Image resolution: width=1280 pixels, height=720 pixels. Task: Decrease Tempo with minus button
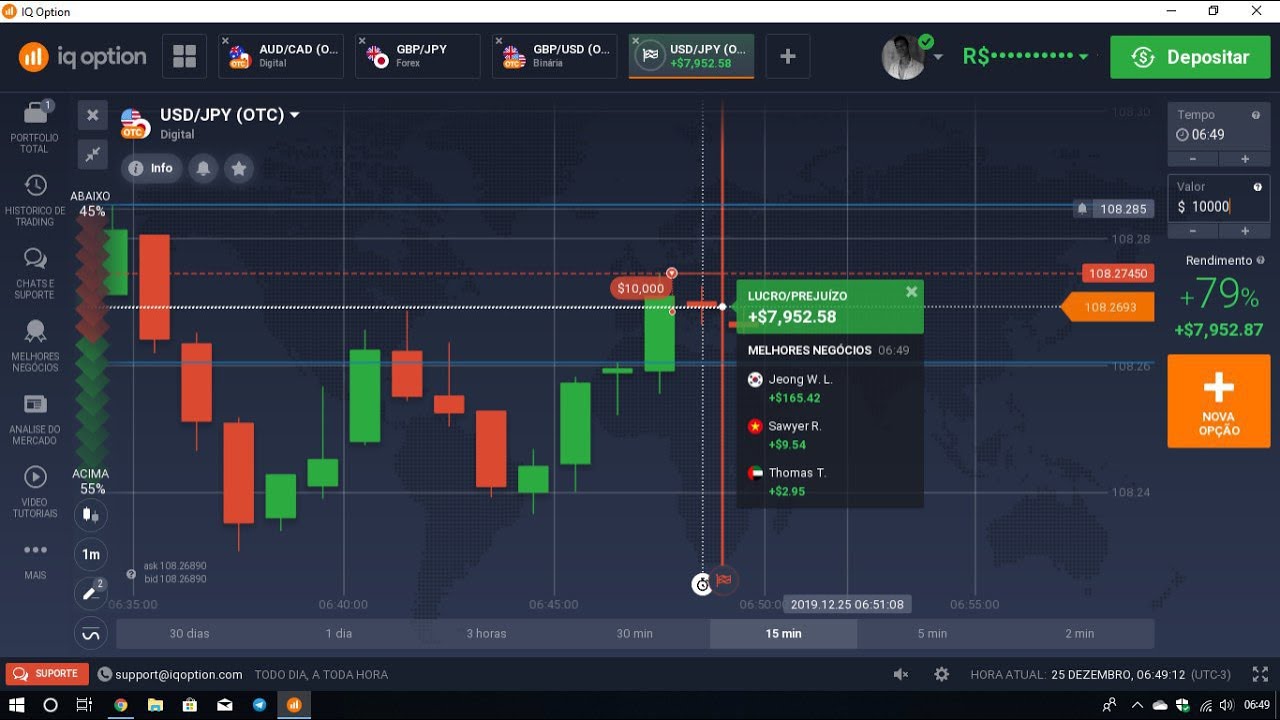pos(1194,159)
